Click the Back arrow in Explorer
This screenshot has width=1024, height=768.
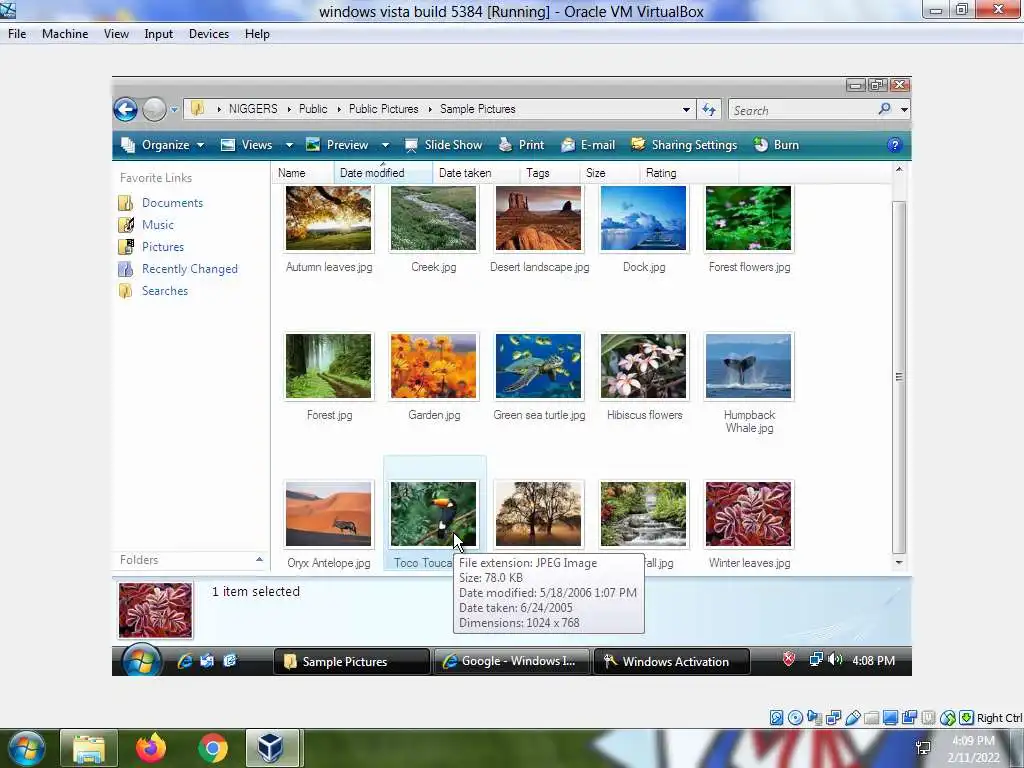[125, 110]
